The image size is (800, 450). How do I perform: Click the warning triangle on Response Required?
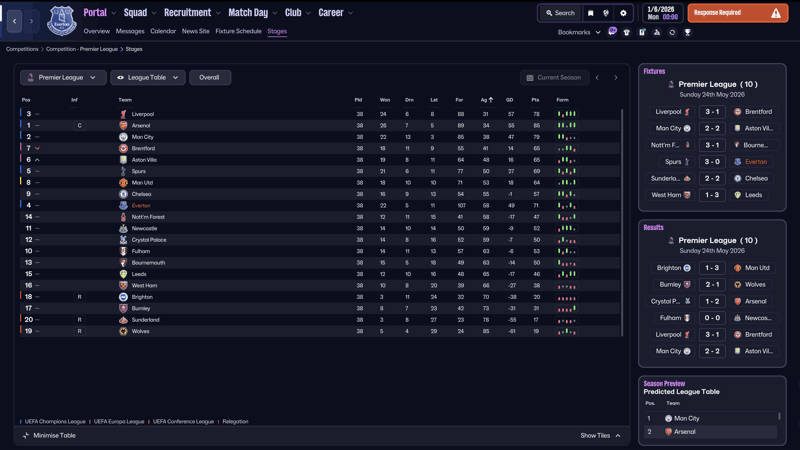(x=776, y=13)
